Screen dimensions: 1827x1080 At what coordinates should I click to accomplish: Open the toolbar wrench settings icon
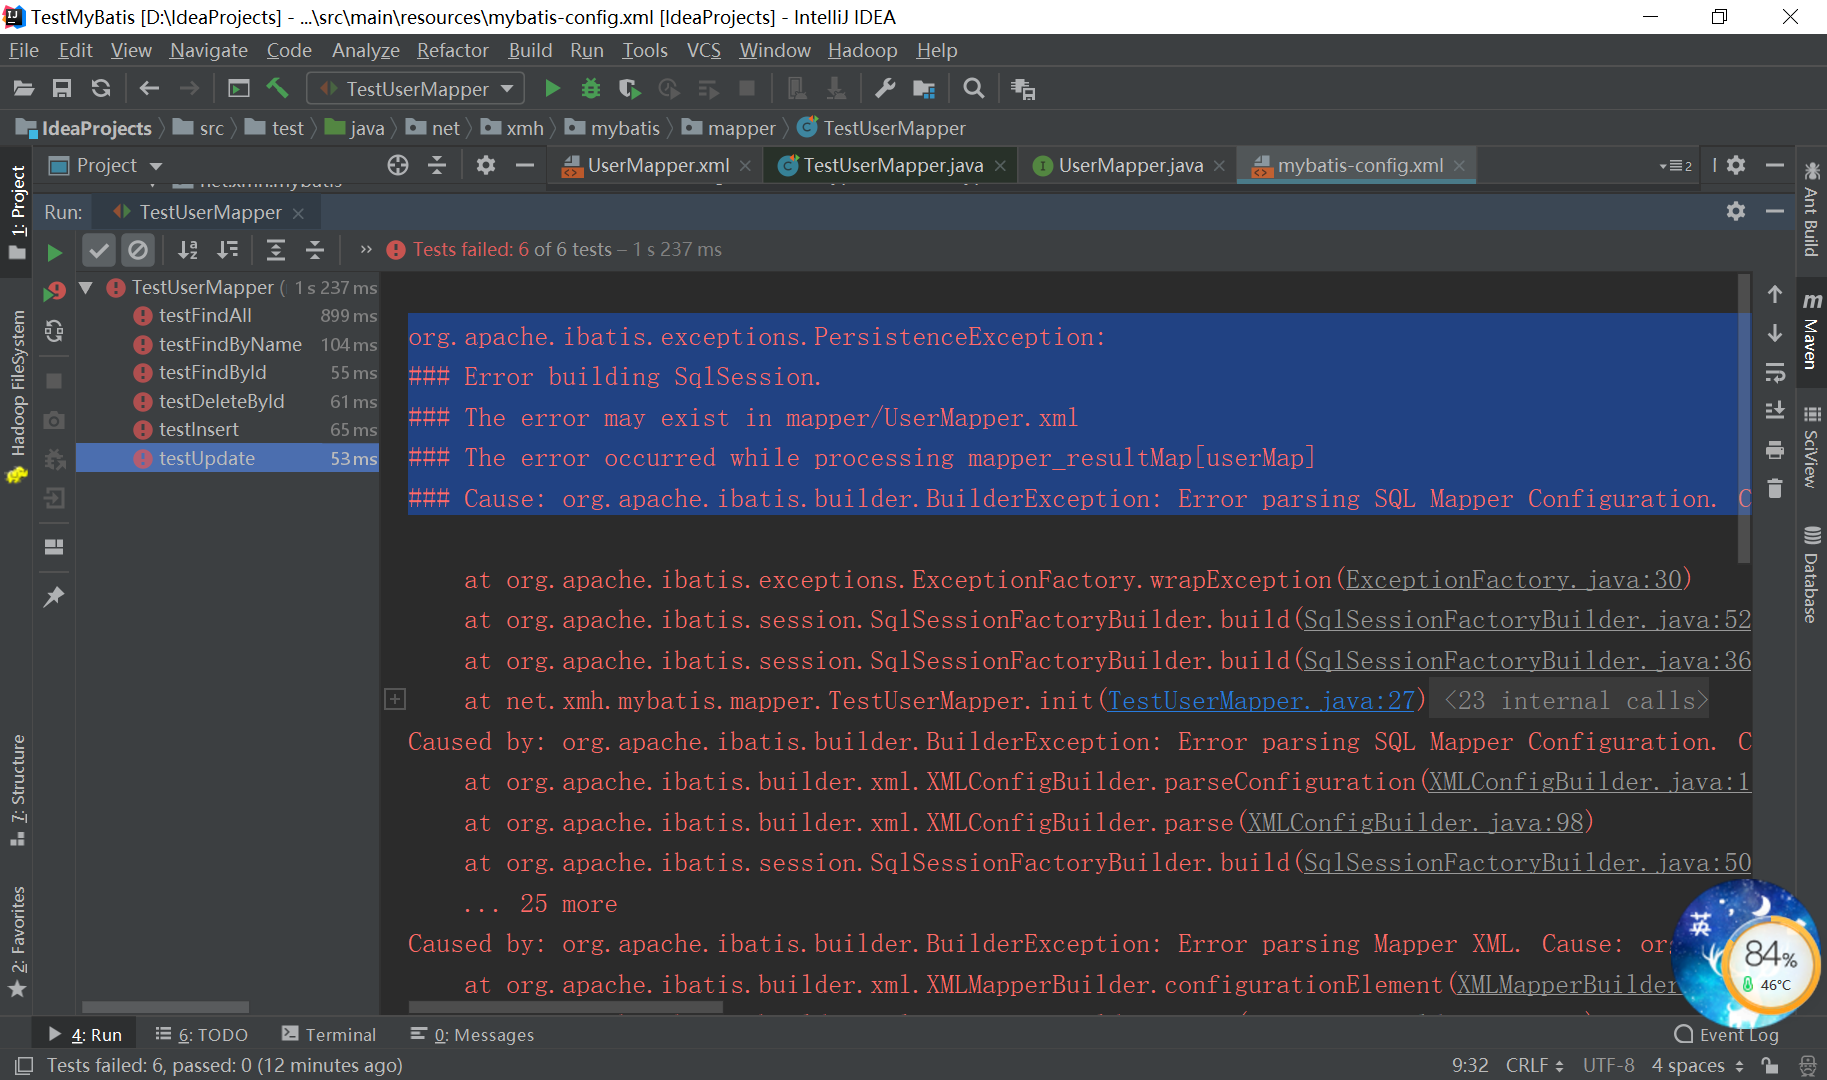point(885,89)
